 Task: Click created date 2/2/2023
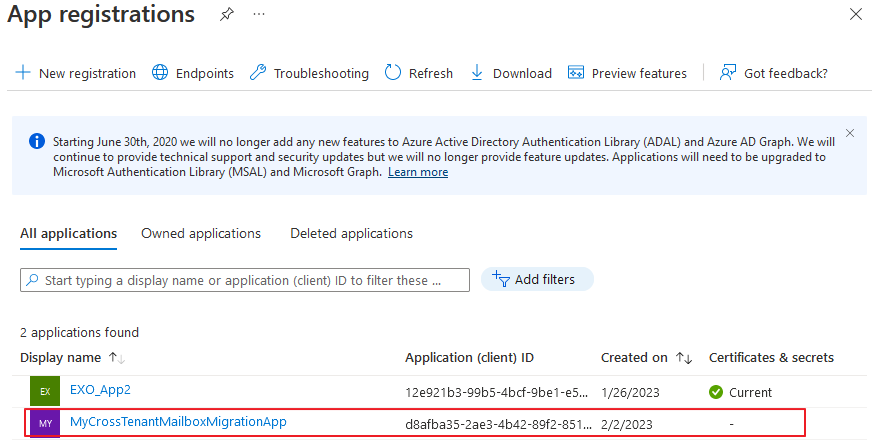(627, 424)
